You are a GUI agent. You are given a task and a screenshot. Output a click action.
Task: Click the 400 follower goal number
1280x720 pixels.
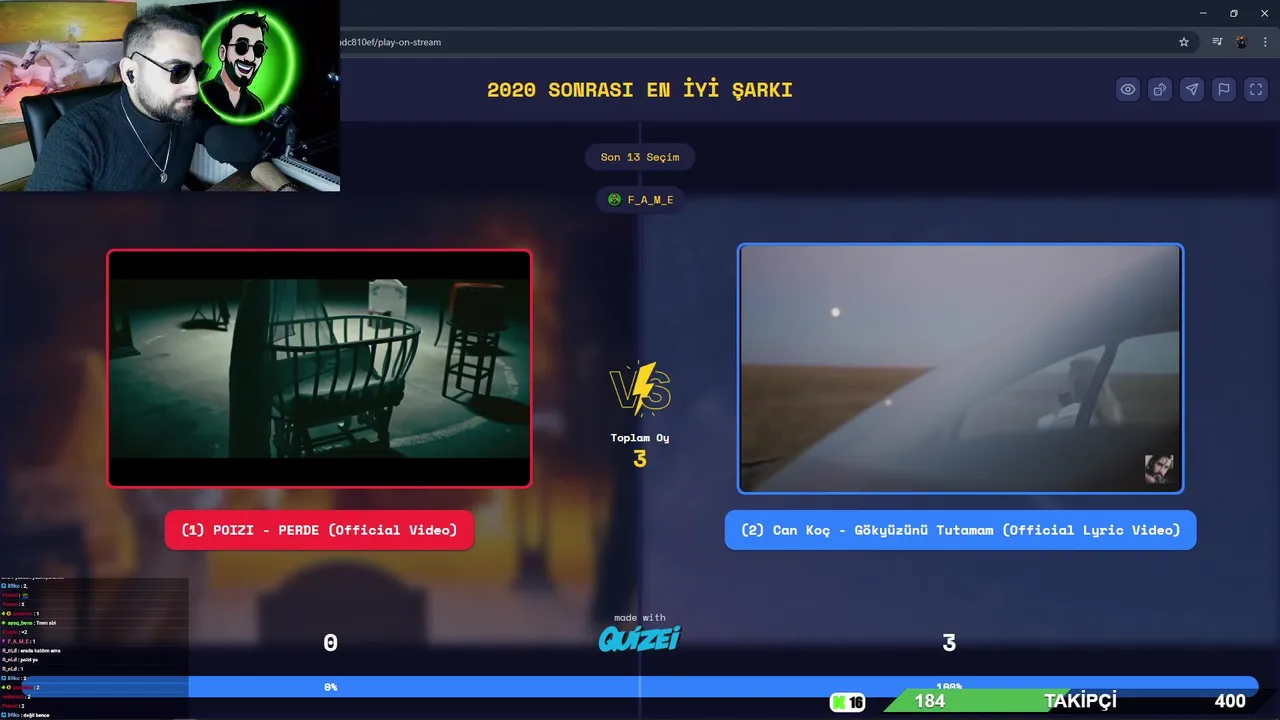[x=1230, y=701]
